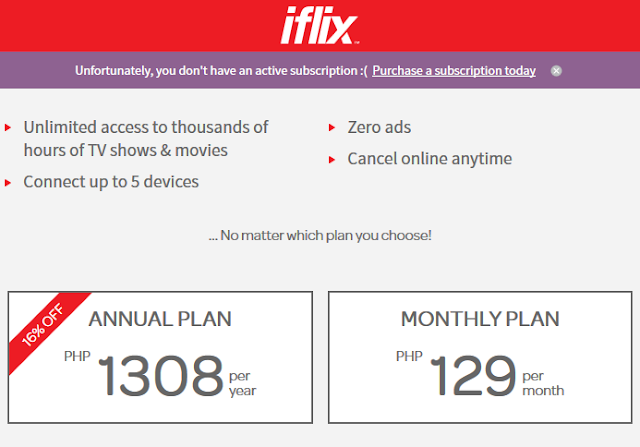640x447 pixels.
Task: Click the "Cancel online anytime" feature text
Action: coord(429,159)
